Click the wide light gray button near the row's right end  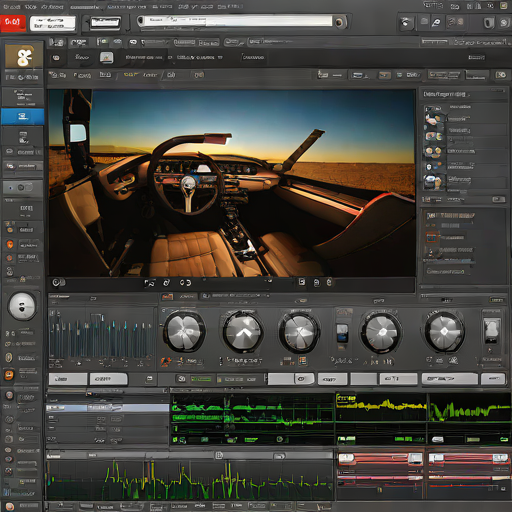[449, 379]
